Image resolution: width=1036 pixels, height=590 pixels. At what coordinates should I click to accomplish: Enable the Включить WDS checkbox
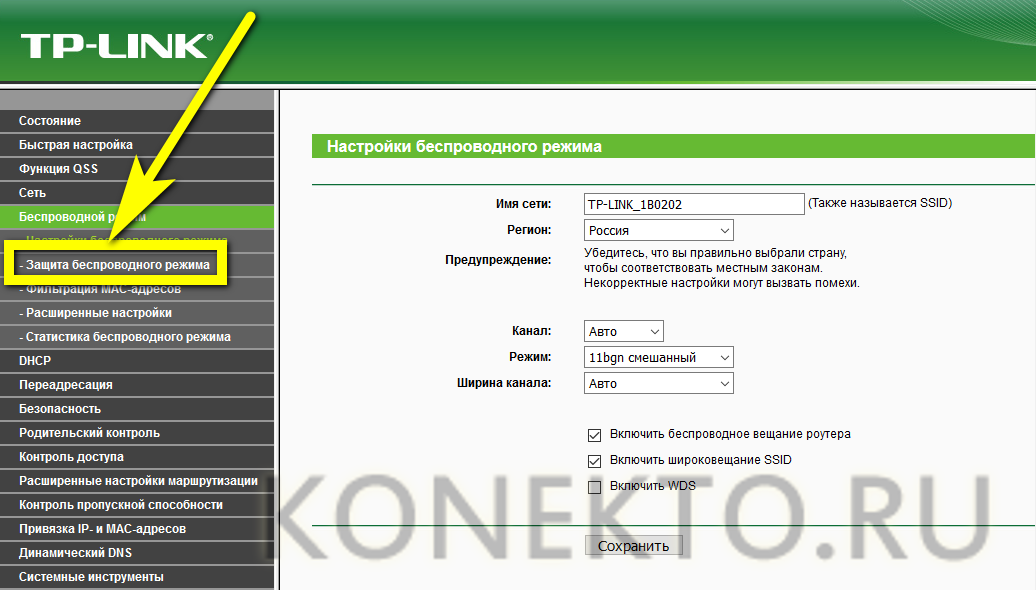pyautogui.click(x=595, y=487)
